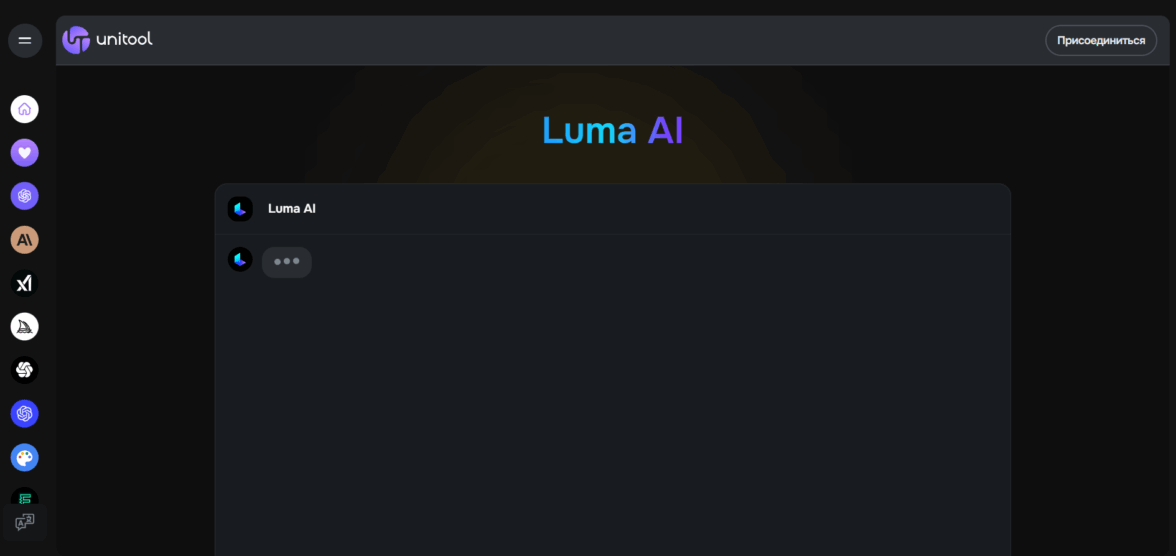Select the xAI icon in the sidebar
Viewport: 1176px width, 556px height.
point(25,284)
